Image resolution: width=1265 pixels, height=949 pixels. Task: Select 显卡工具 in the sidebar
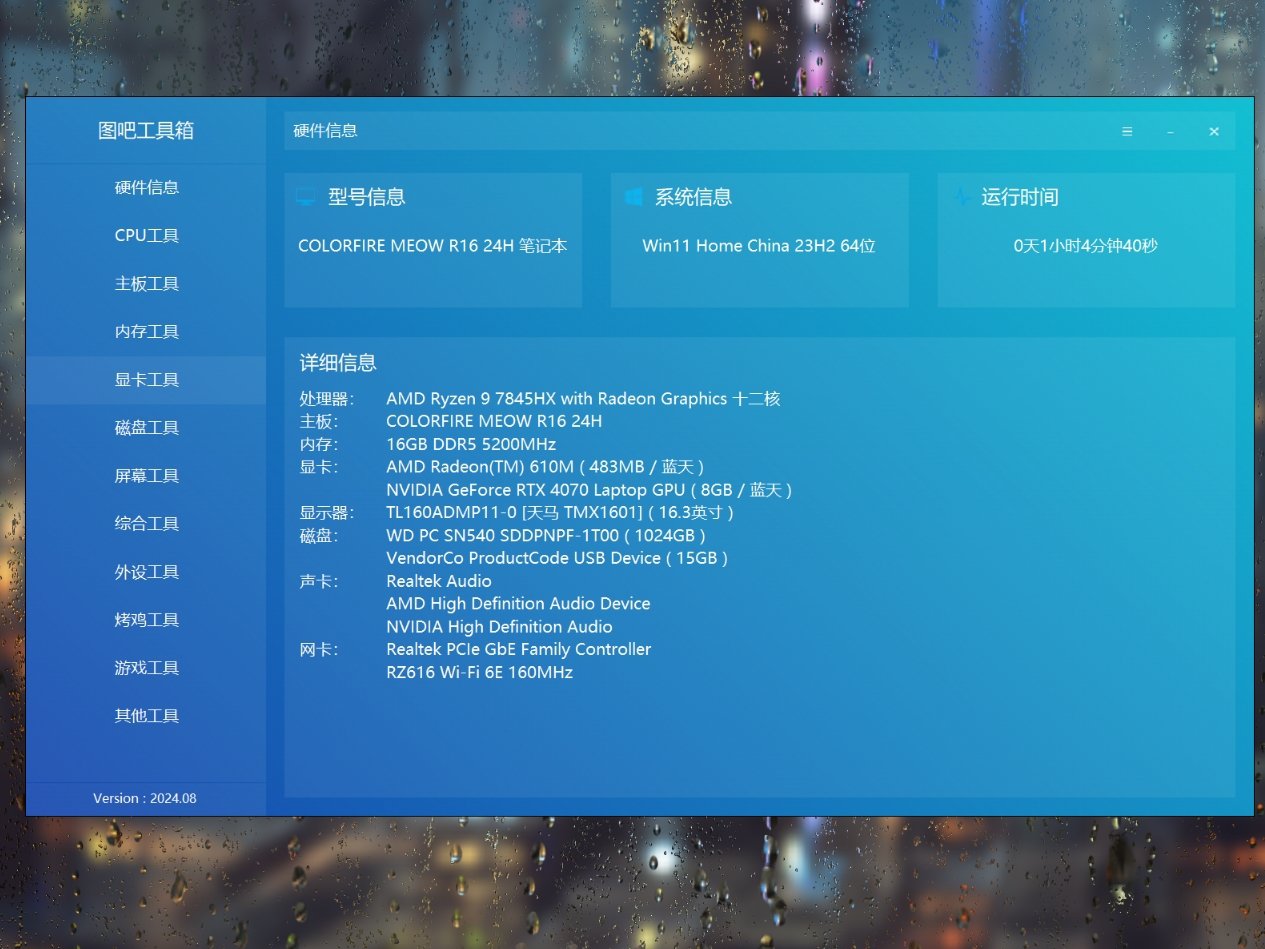147,379
